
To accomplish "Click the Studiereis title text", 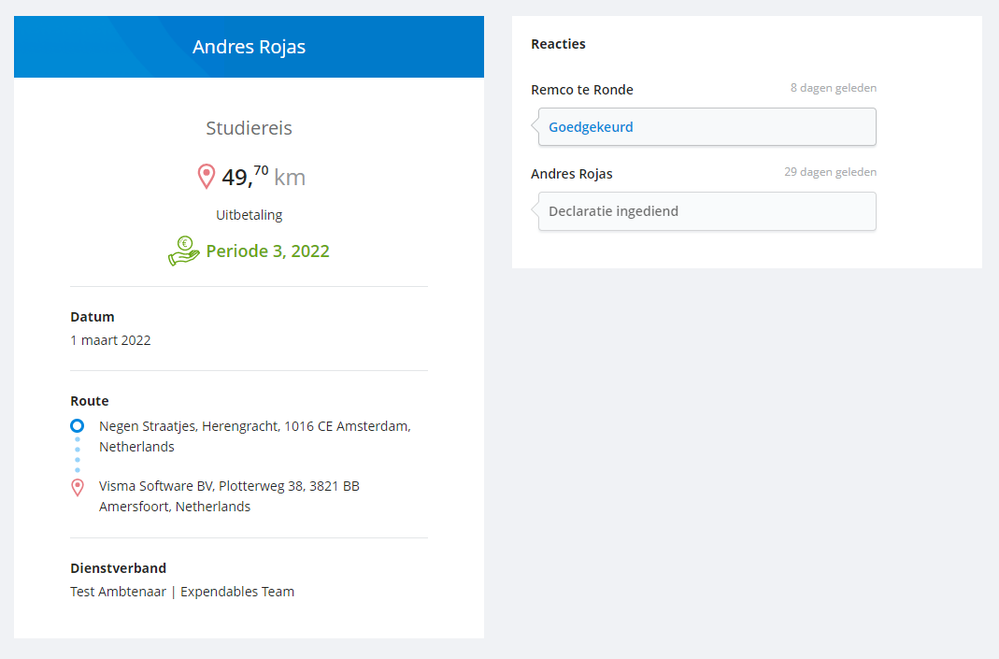I will (249, 128).
